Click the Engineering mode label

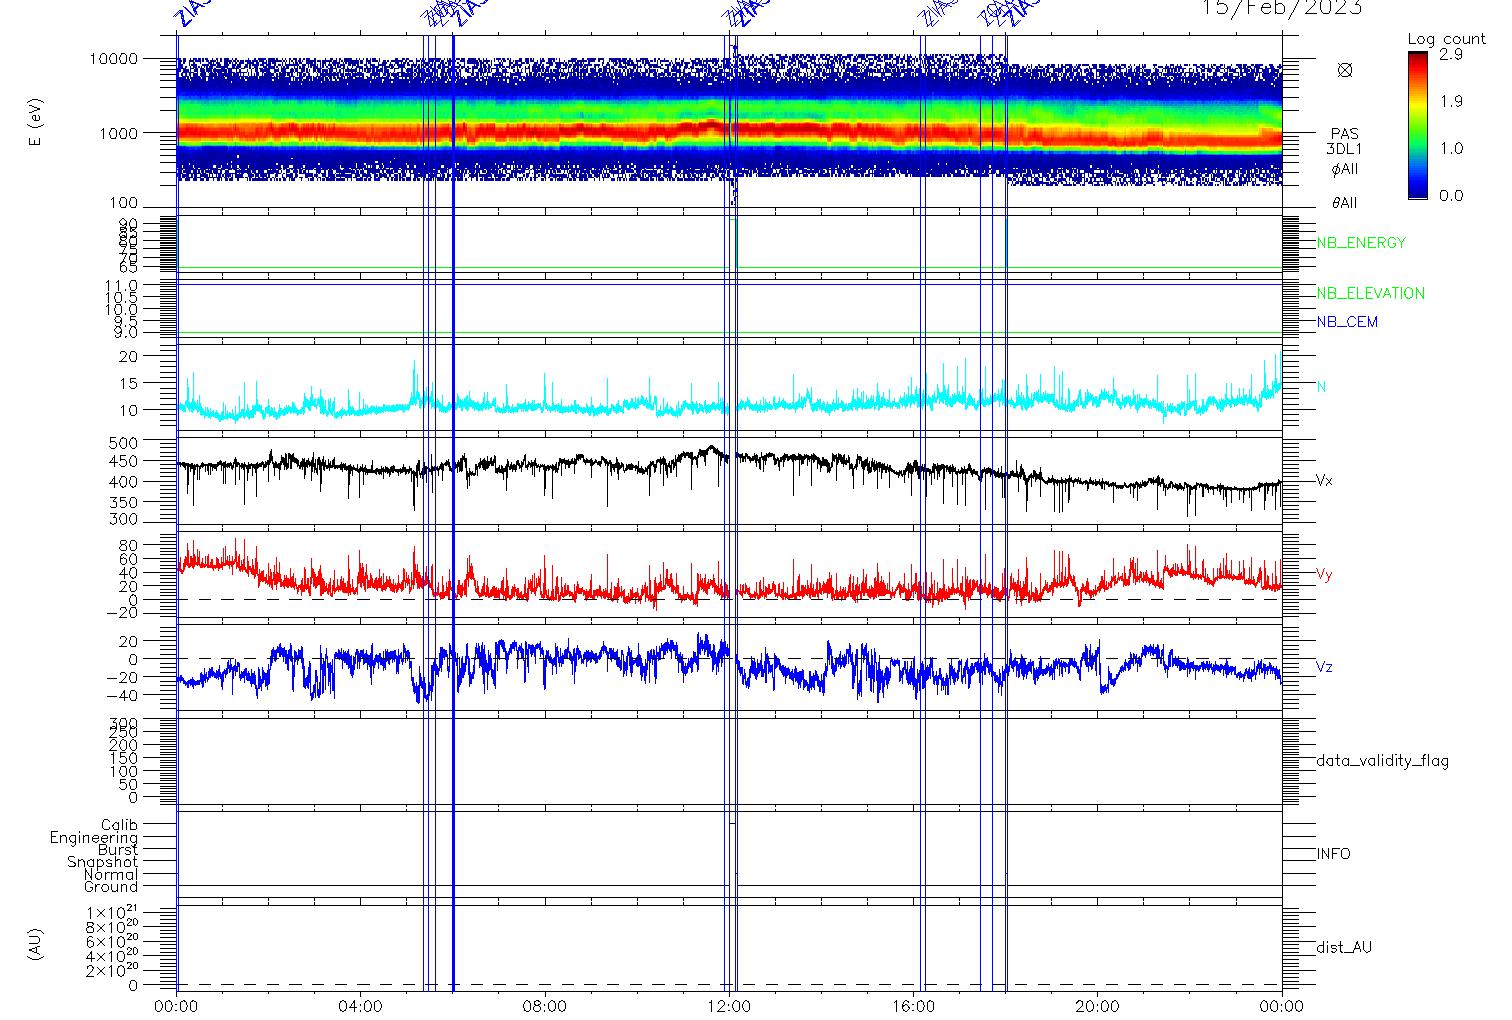click(94, 838)
